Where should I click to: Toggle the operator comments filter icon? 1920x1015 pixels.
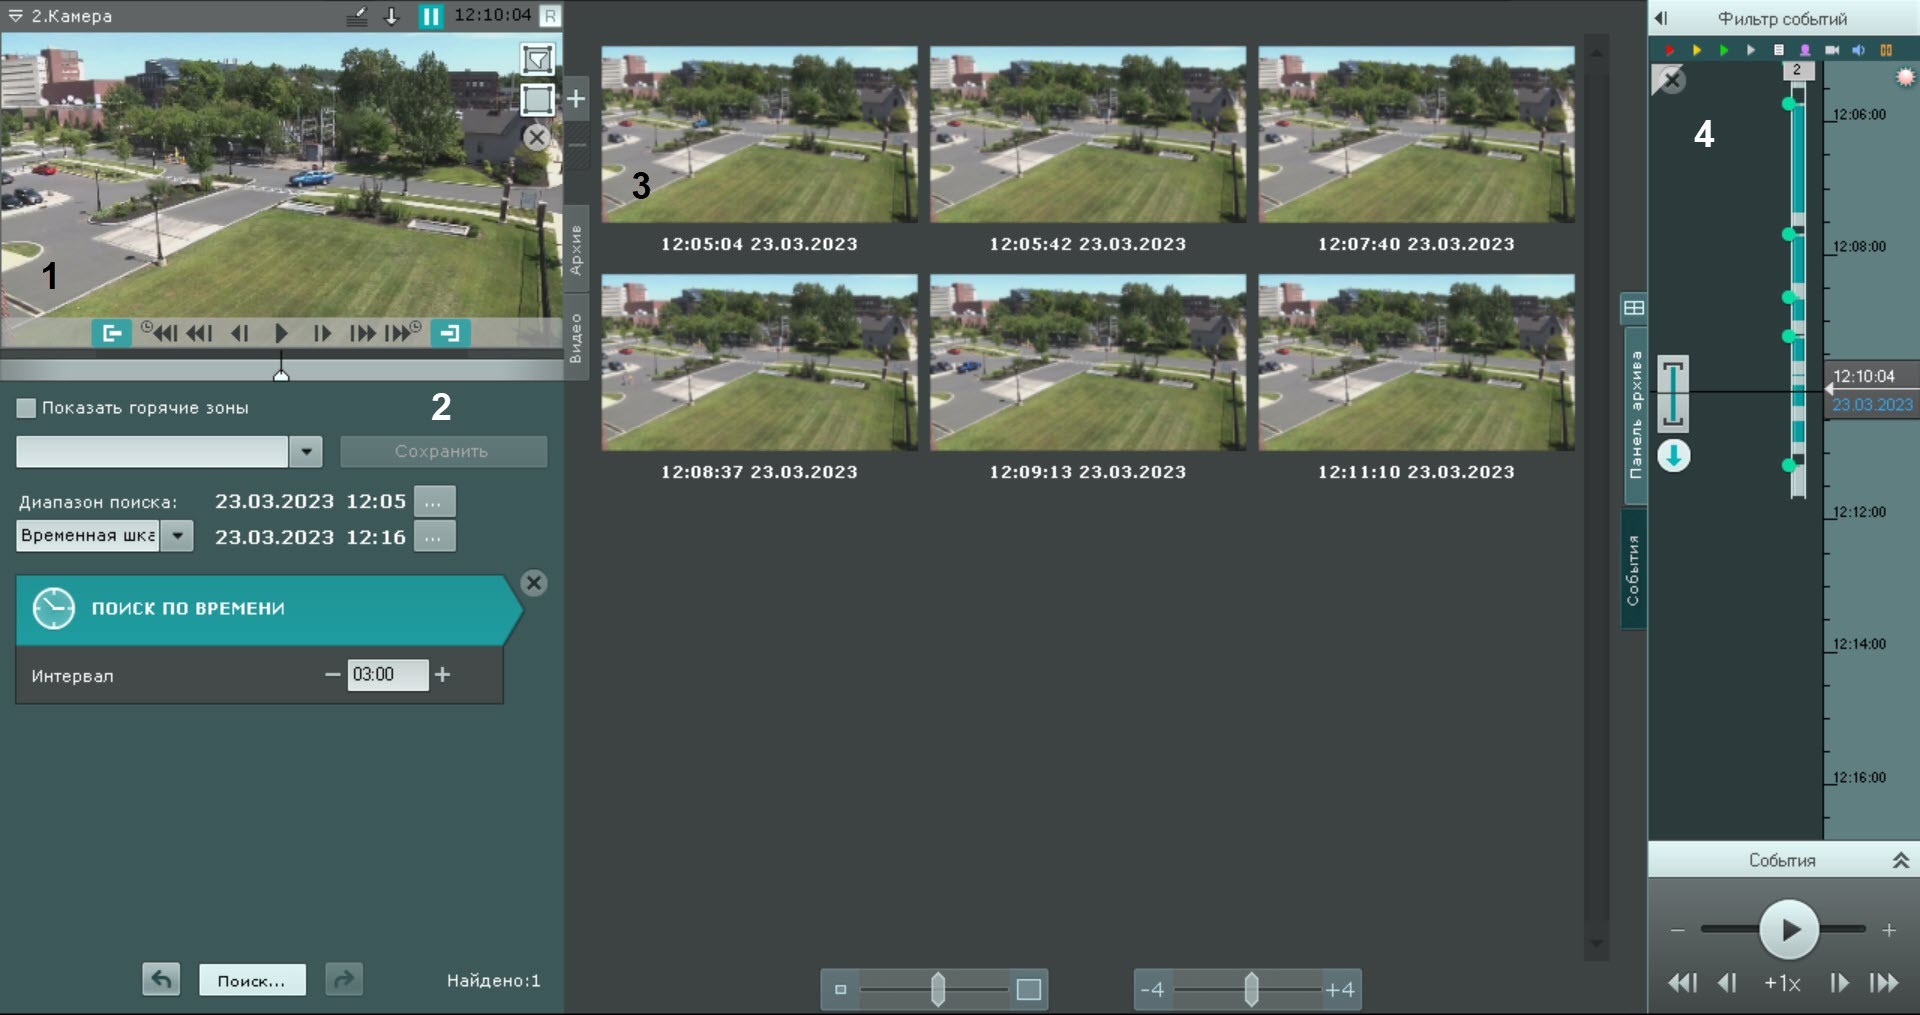[x=1778, y=50]
